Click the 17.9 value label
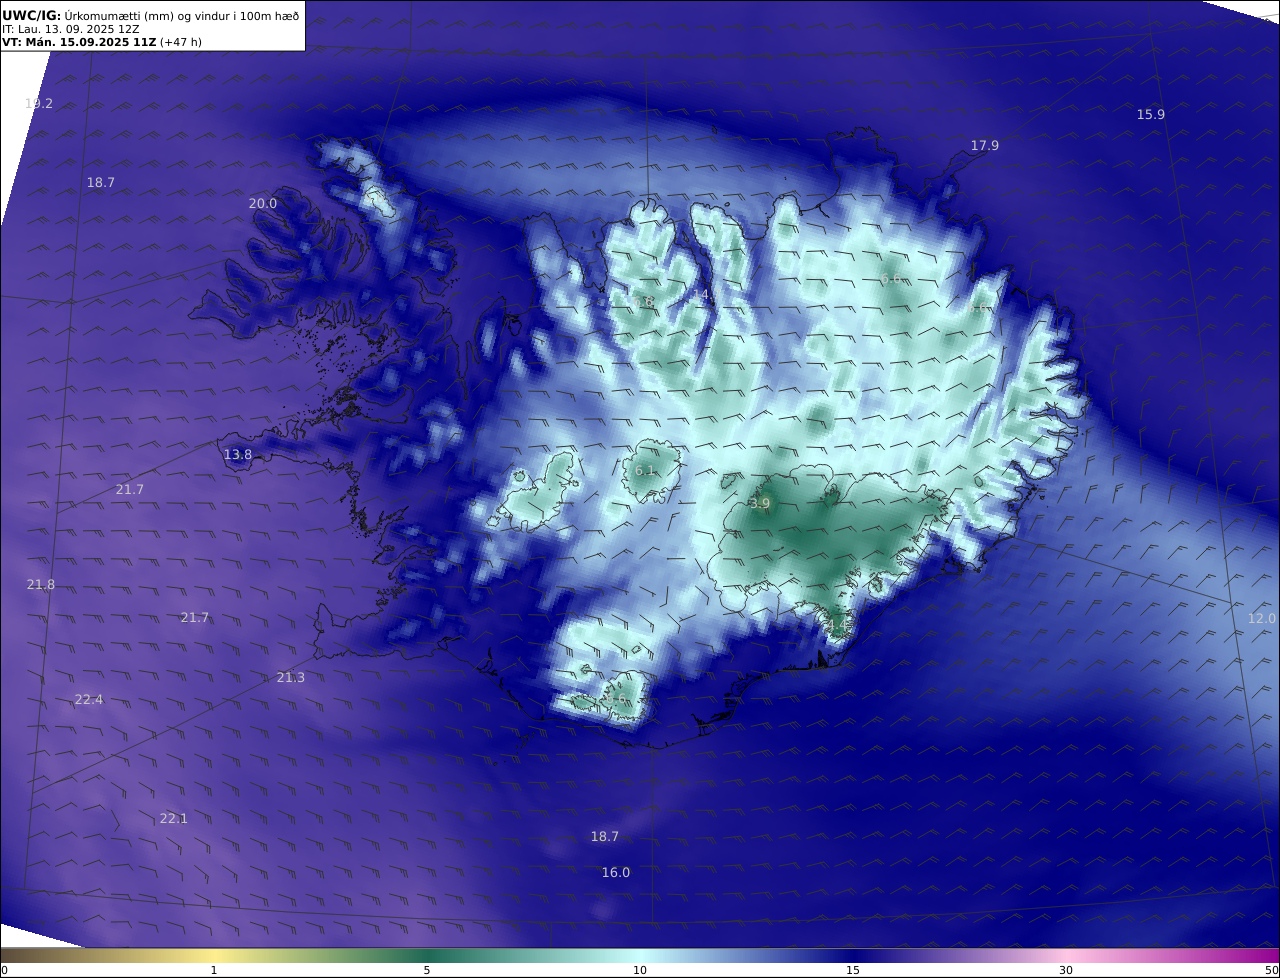 coord(985,145)
